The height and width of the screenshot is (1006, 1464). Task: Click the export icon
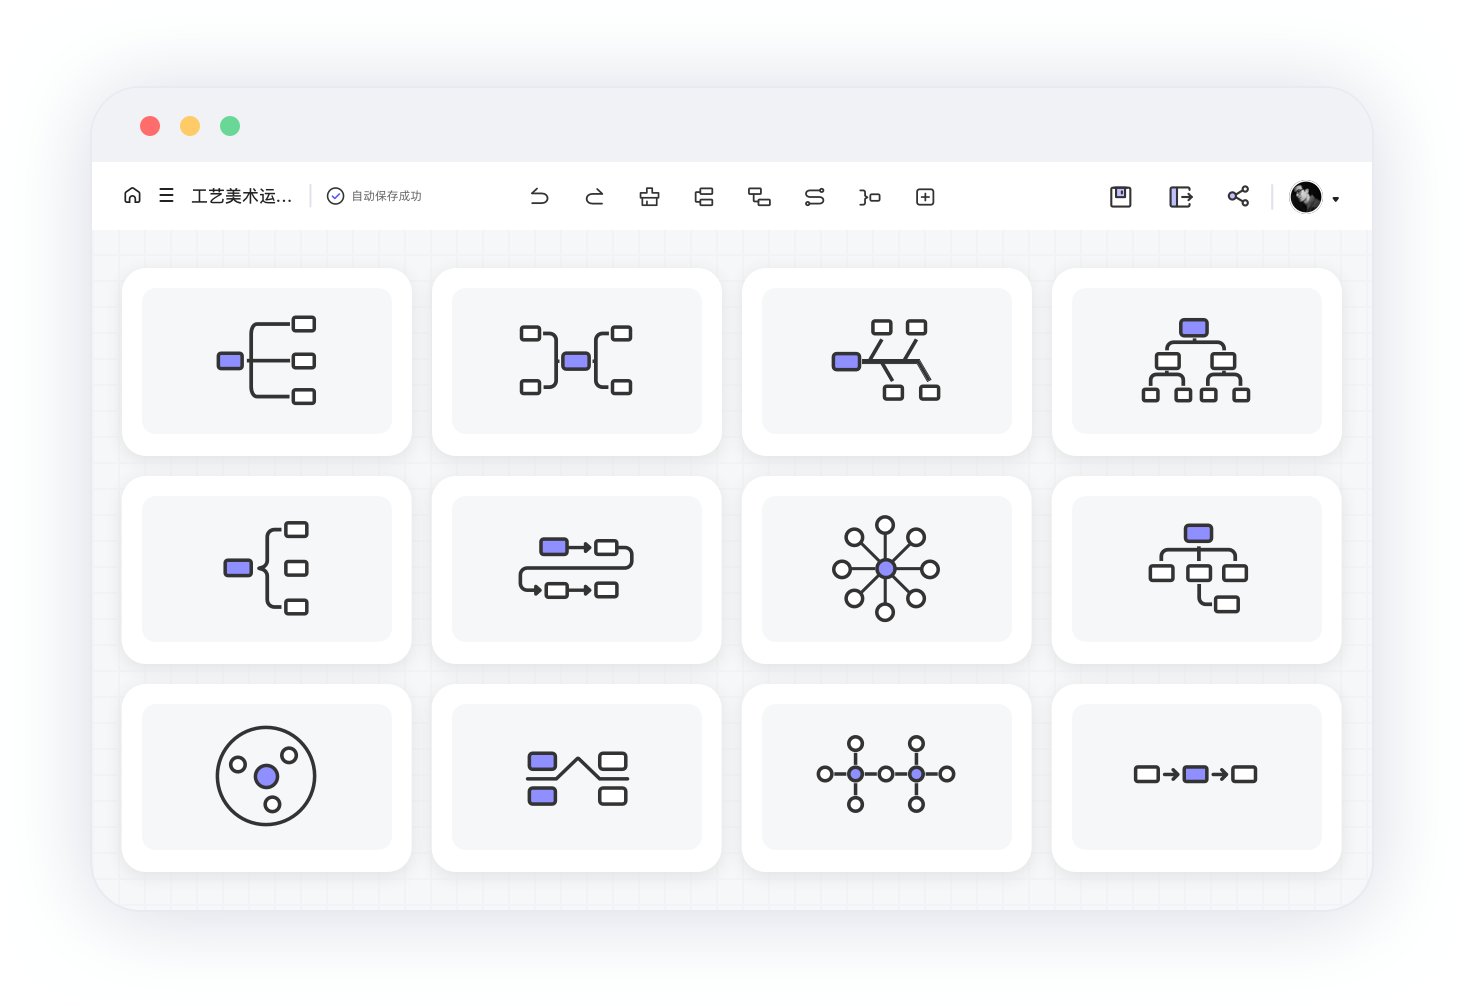[1180, 197]
